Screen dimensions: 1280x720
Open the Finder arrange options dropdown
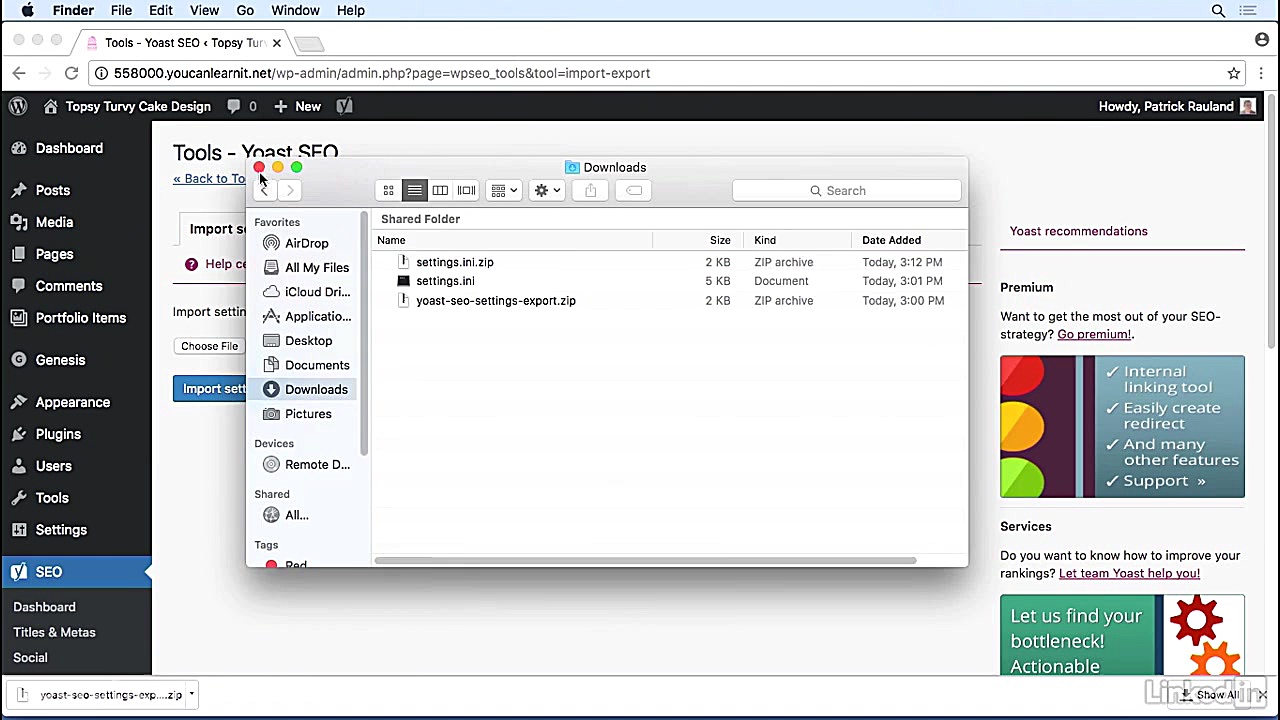(504, 190)
